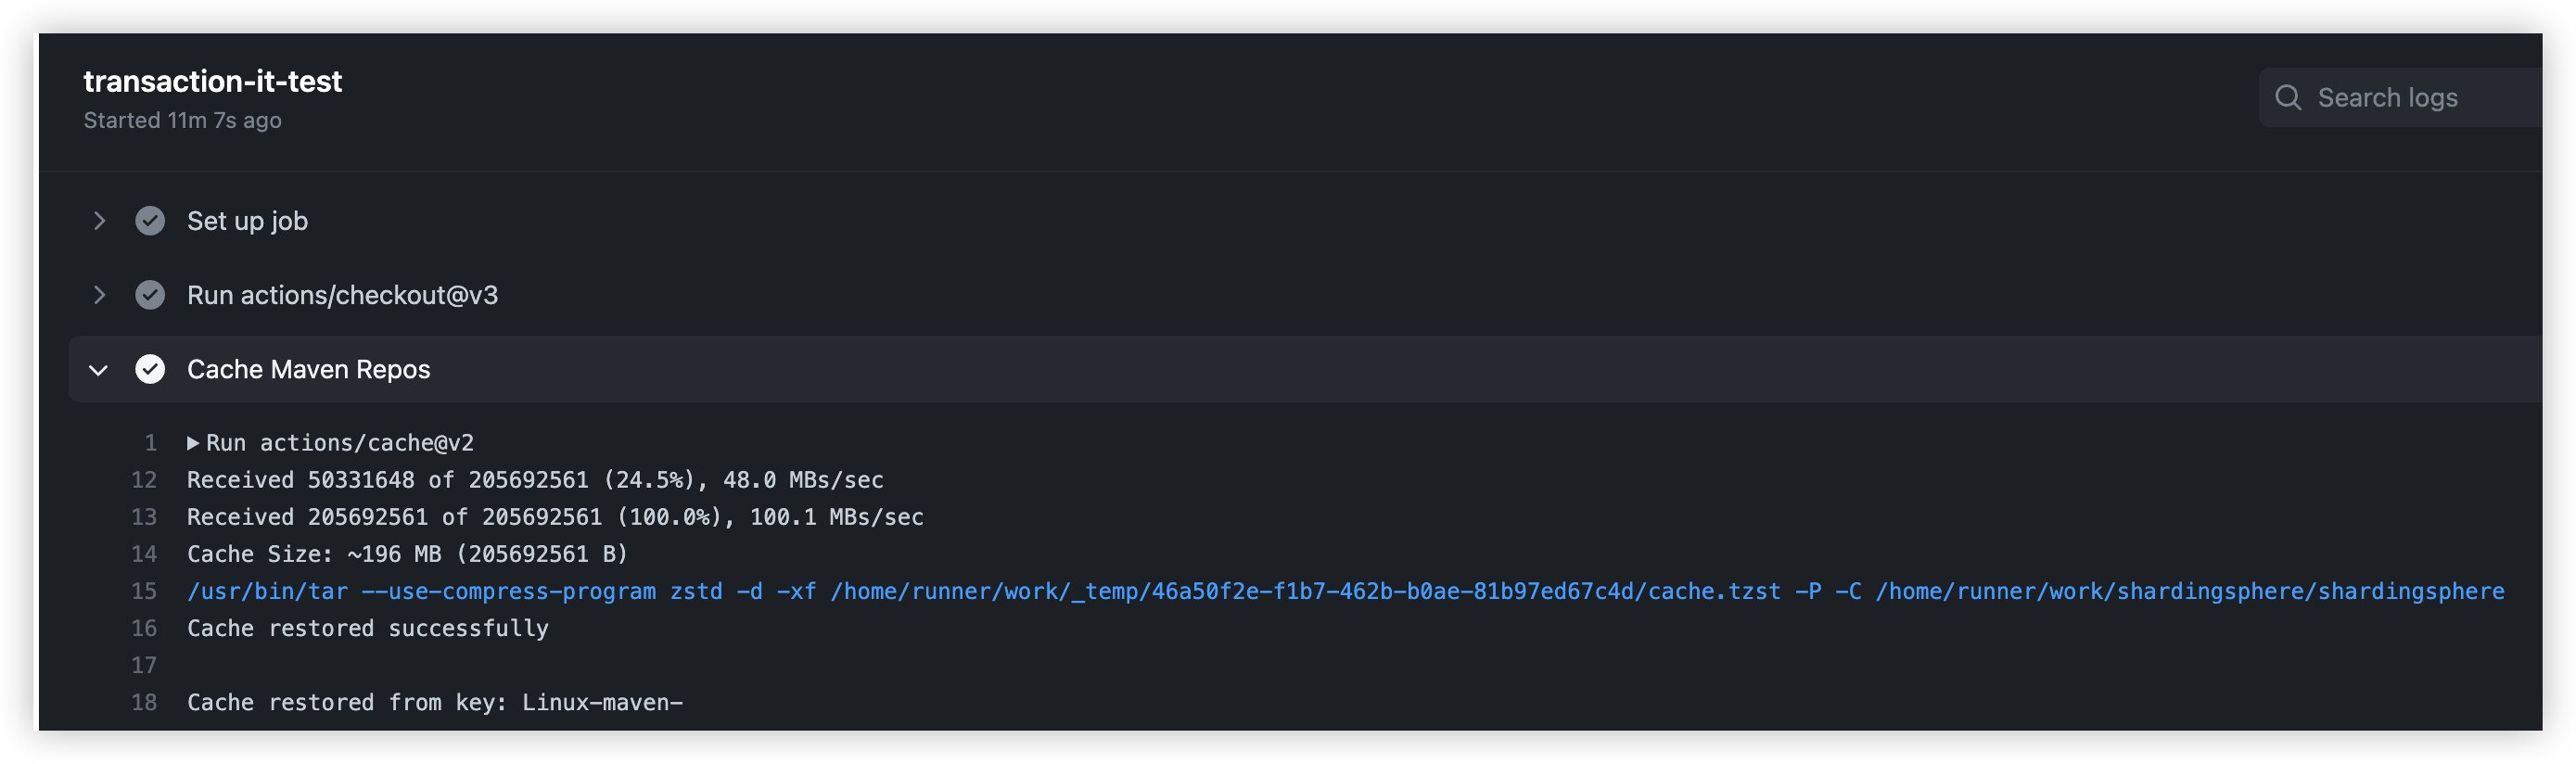Click the success icon next to Run actions/checkout@v3
The image size is (2576, 764).
coord(150,295)
